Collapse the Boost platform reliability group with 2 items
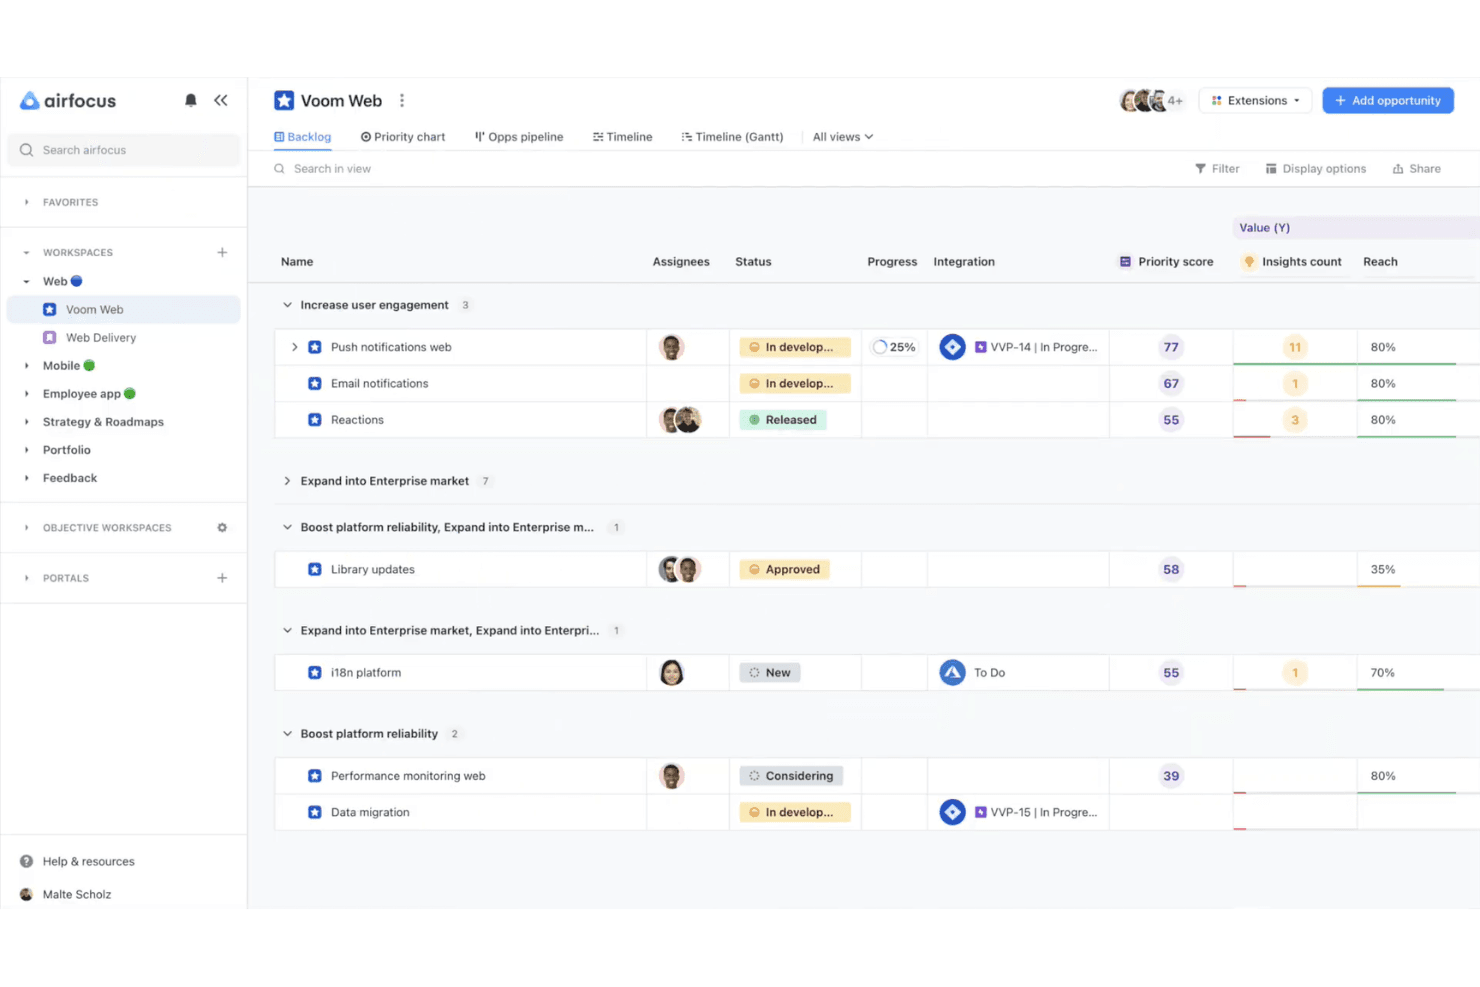The height and width of the screenshot is (987, 1480). [287, 733]
